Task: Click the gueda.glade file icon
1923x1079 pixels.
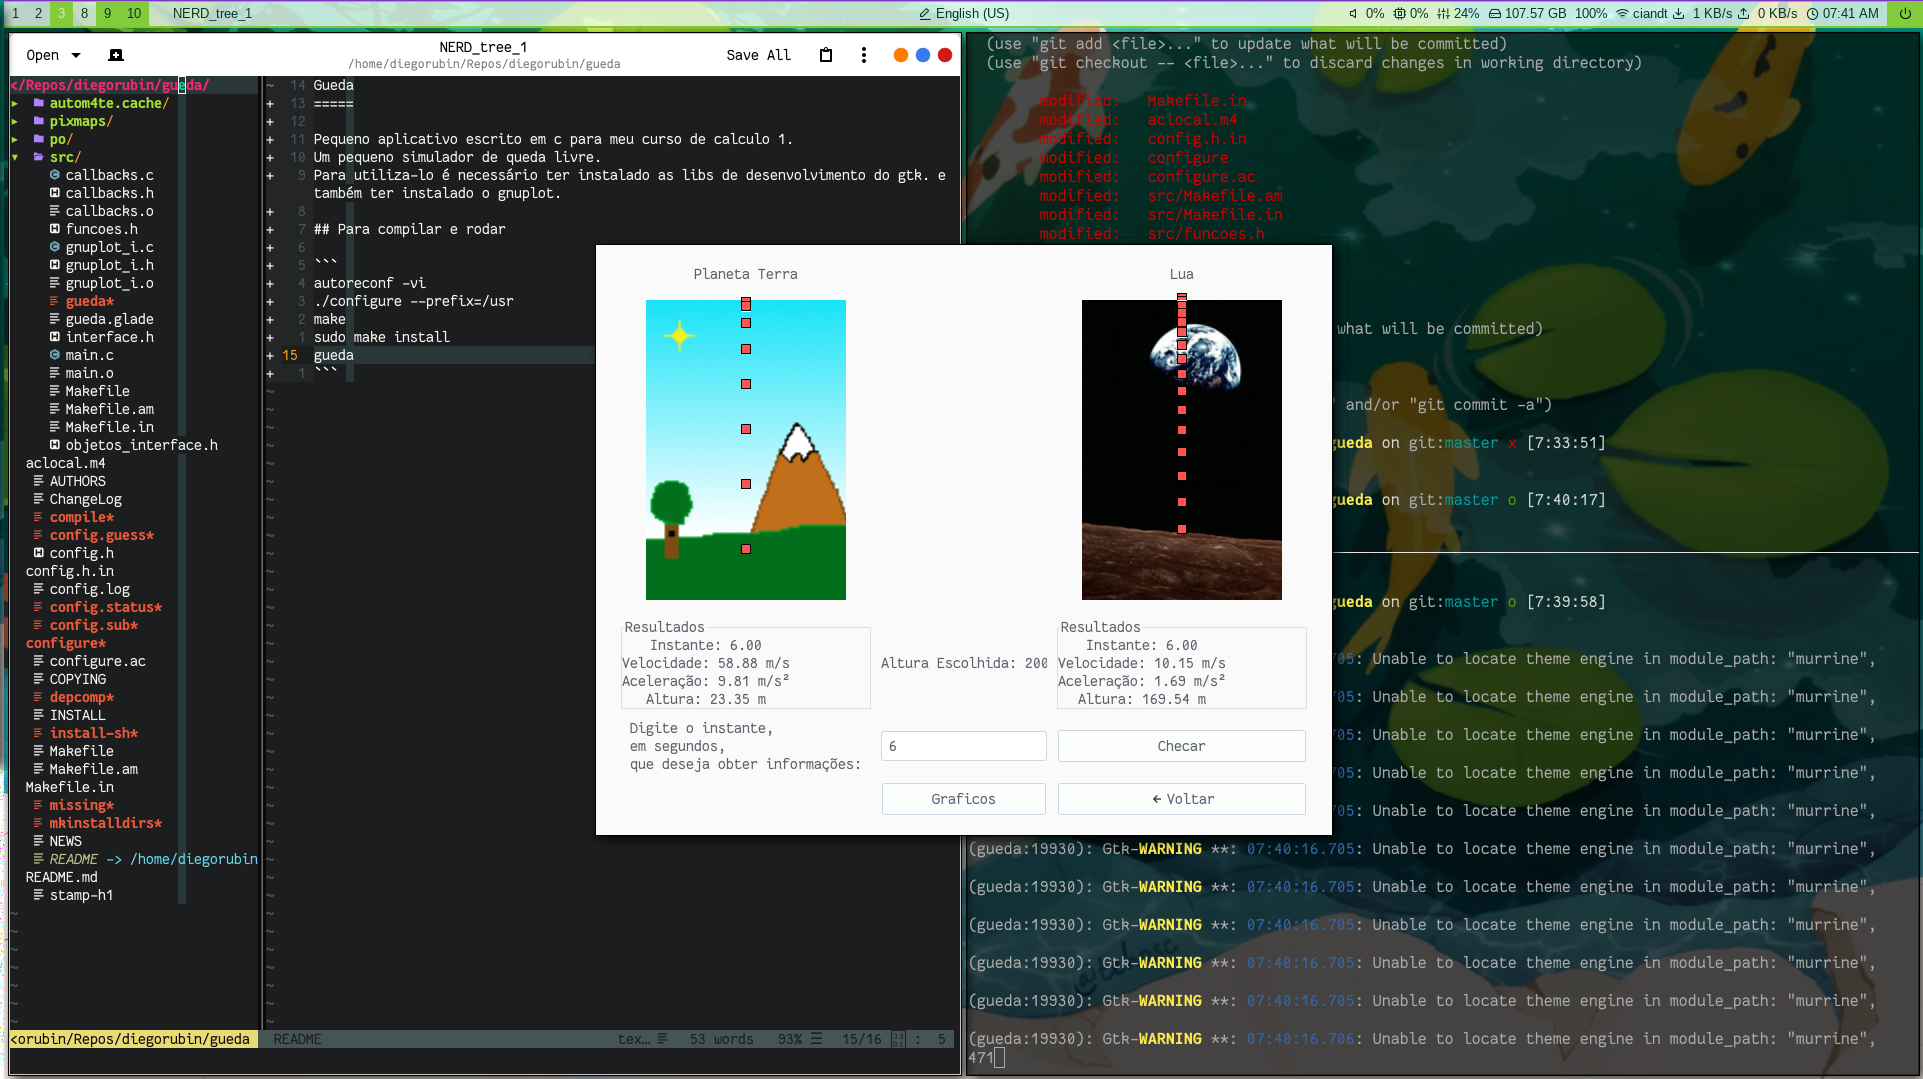Action: [55, 319]
